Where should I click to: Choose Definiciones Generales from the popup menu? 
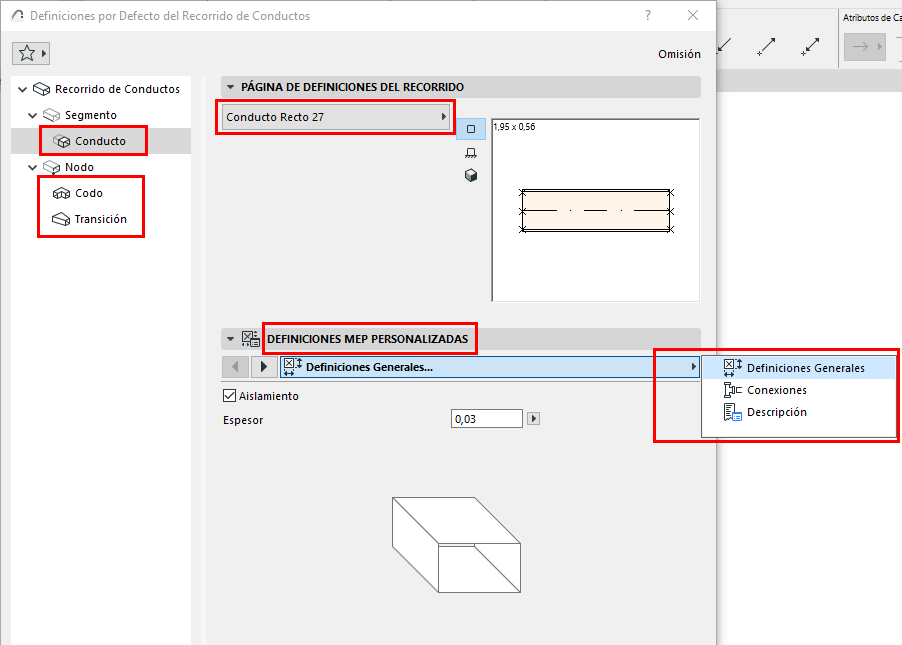tap(799, 368)
